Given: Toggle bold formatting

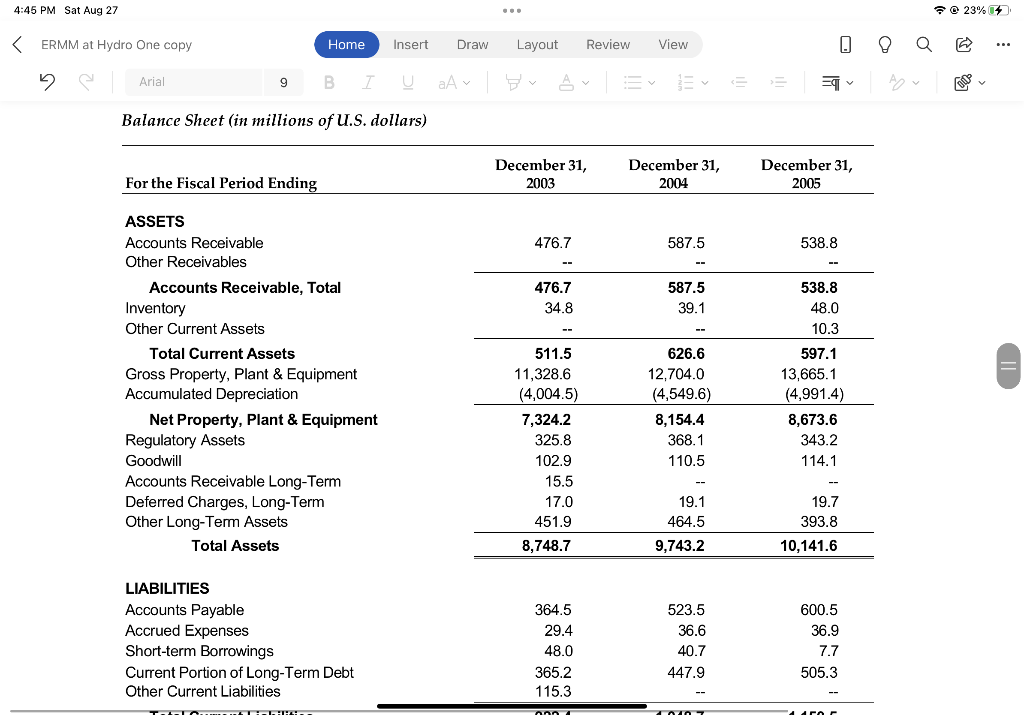Looking at the screenshot, I should 329,82.
